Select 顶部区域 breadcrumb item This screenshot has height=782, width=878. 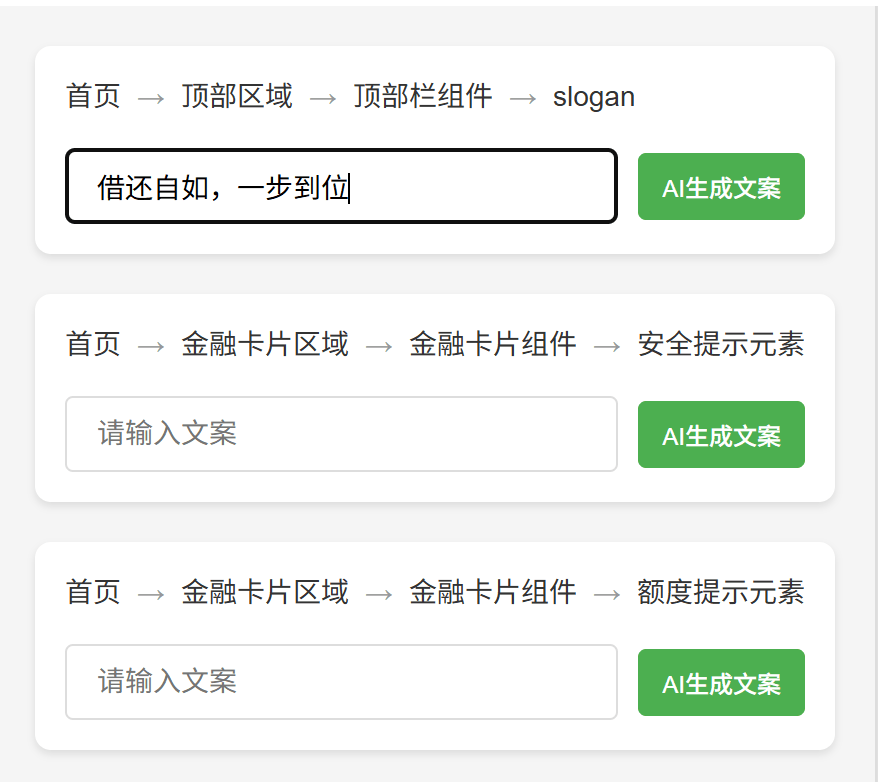pos(237,97)
